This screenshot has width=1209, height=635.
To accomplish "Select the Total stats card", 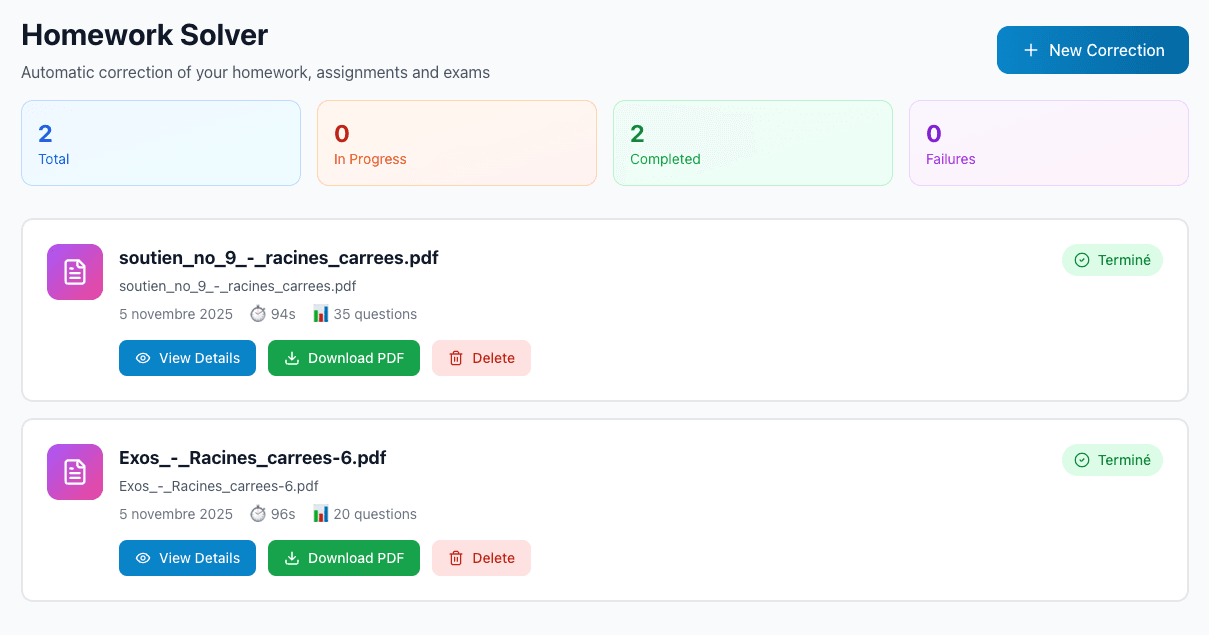I will pyautogui.click(x=161, y=143).
